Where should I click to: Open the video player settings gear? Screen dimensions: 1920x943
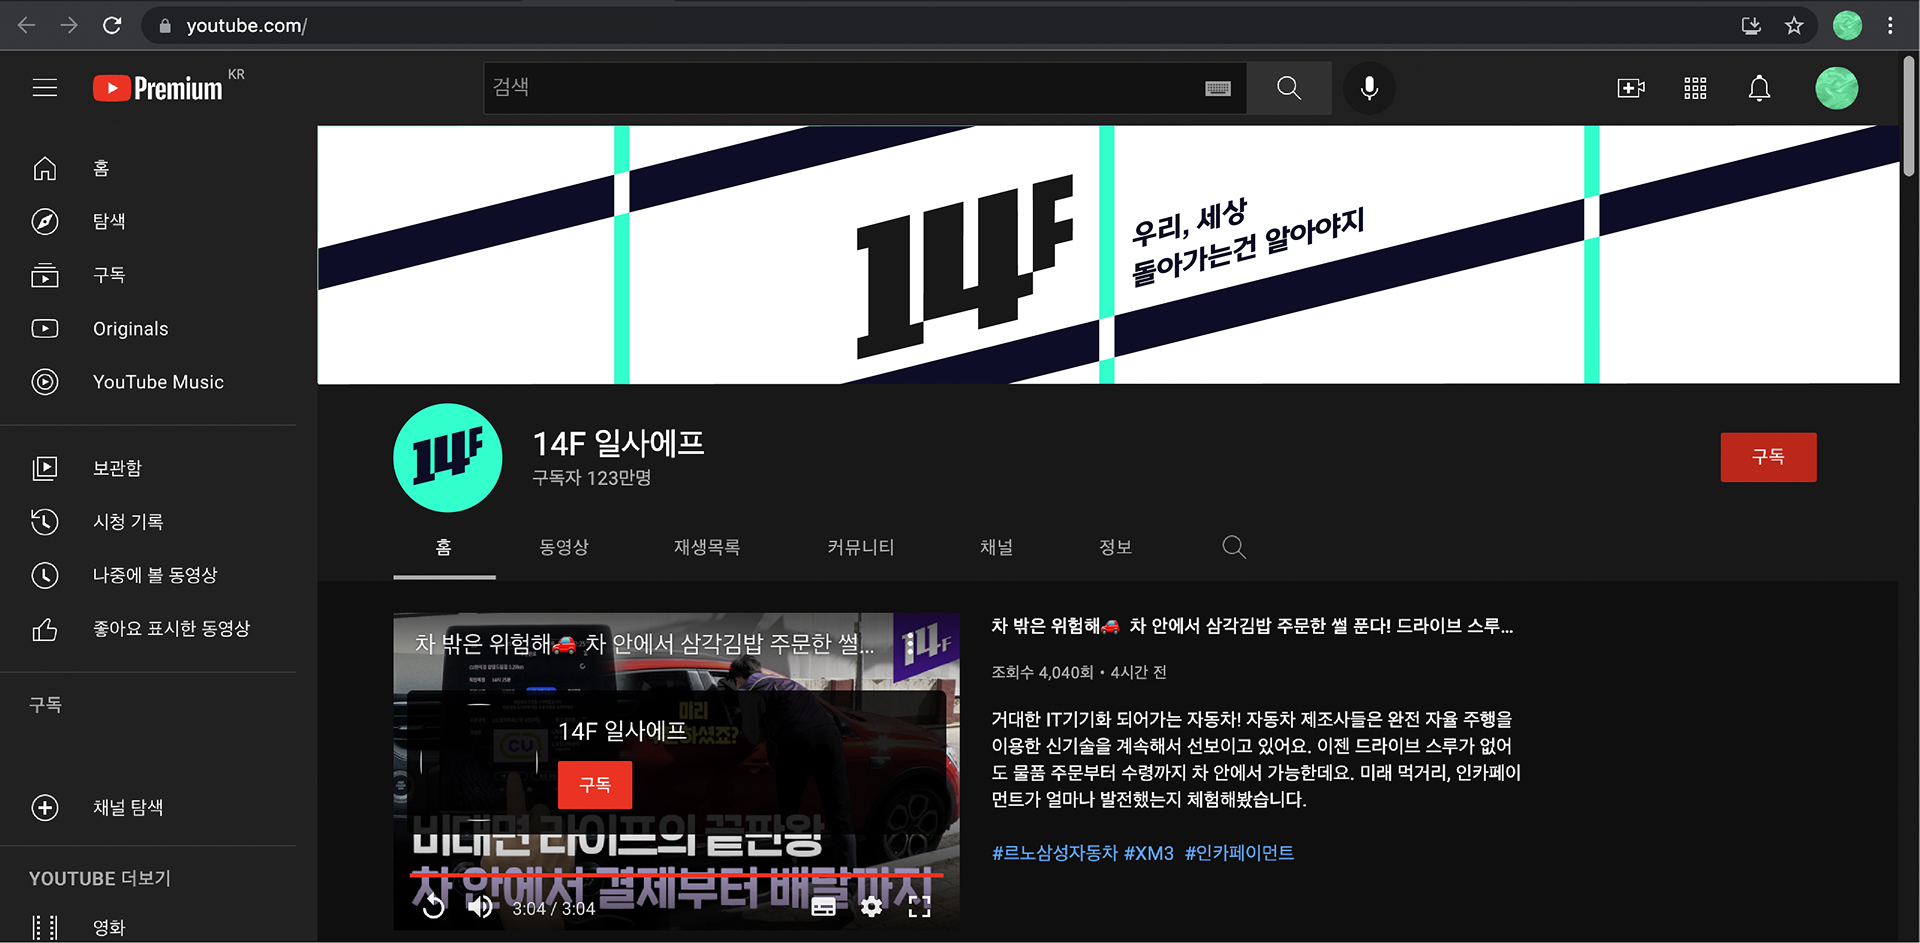871,907
